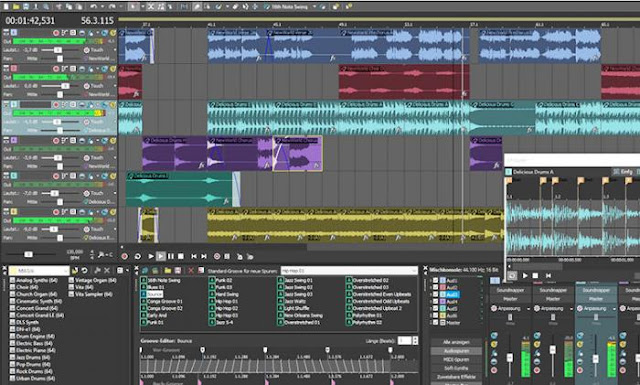
Task: Toggle loop in the sample editor window
Action: click(x=512, y=276)
